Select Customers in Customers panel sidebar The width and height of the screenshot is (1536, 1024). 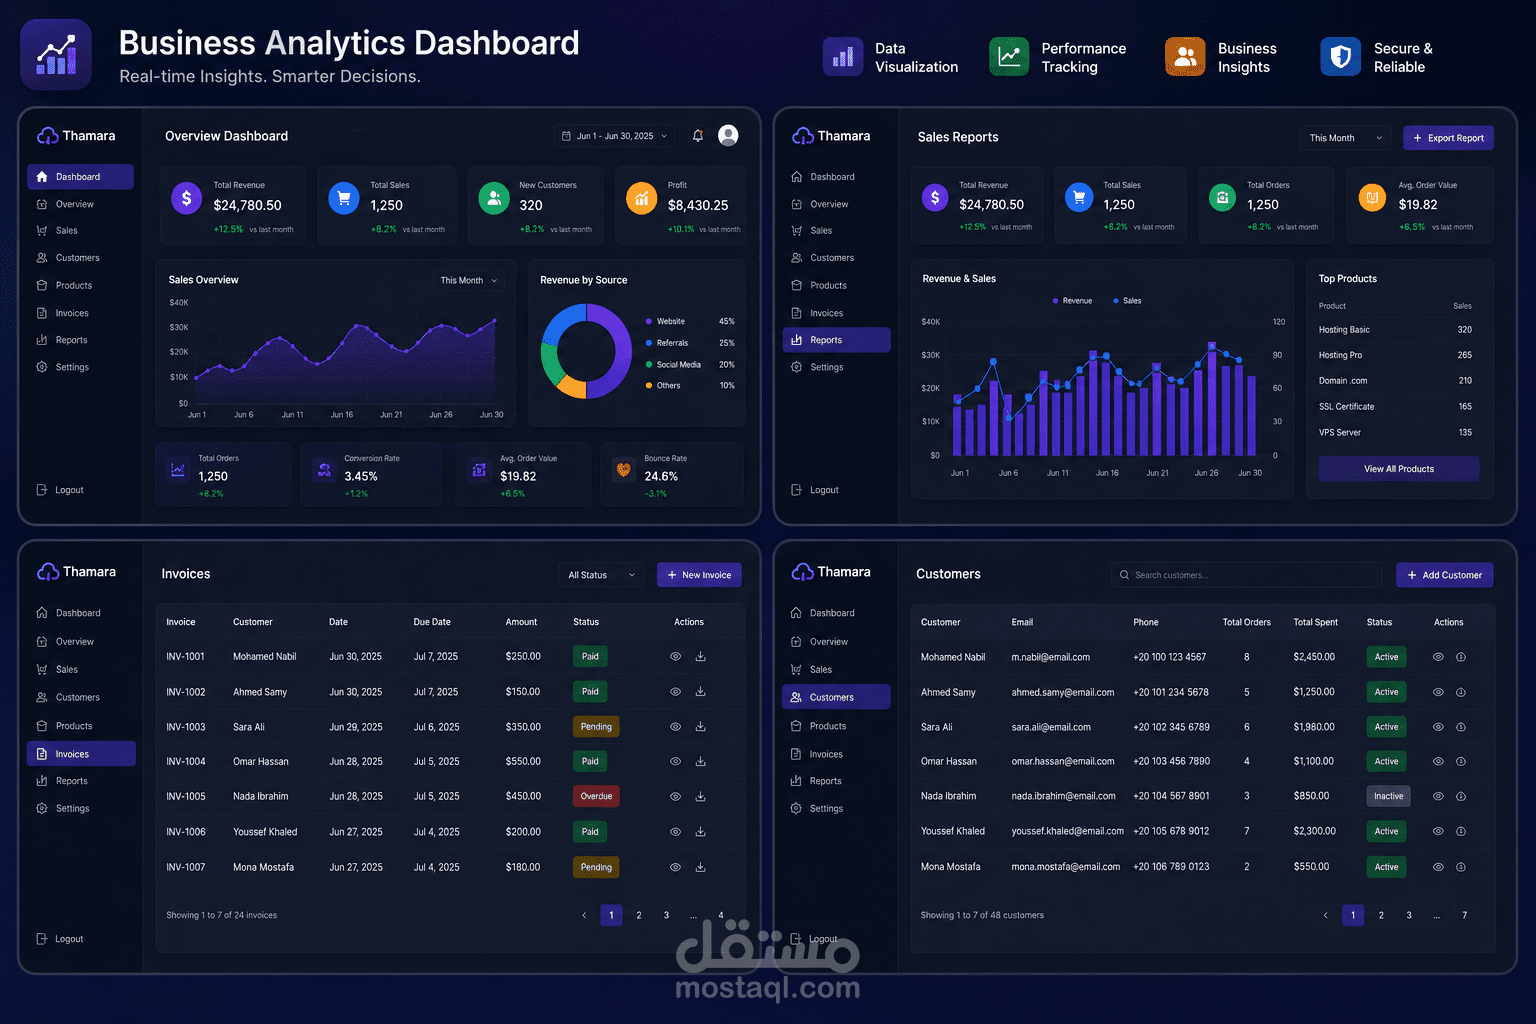(836, 697)
